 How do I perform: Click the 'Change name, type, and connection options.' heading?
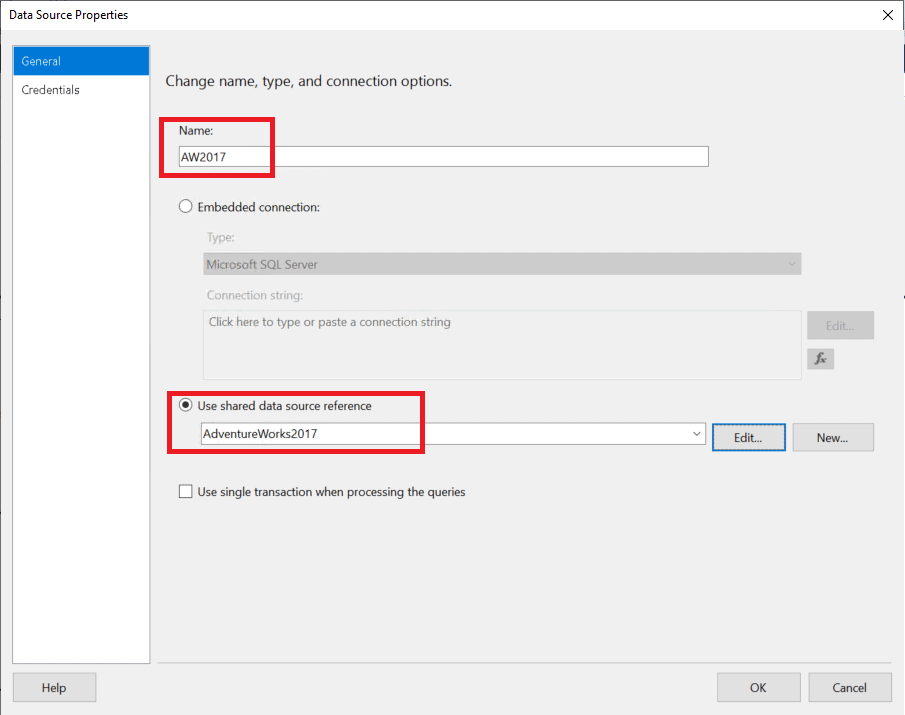(x=309, y=81)
